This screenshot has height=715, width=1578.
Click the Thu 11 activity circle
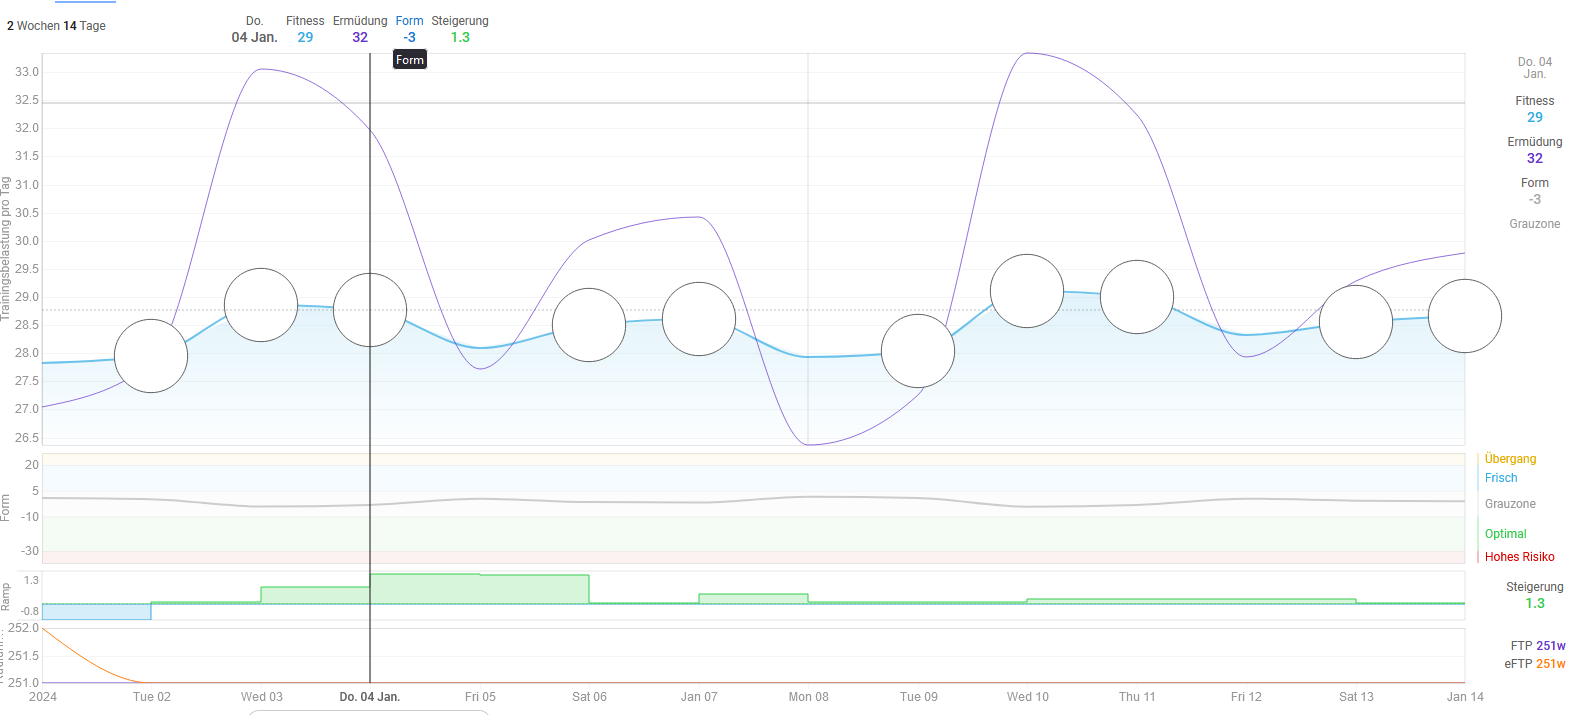pyautogui.click(x=1137, y=297)
